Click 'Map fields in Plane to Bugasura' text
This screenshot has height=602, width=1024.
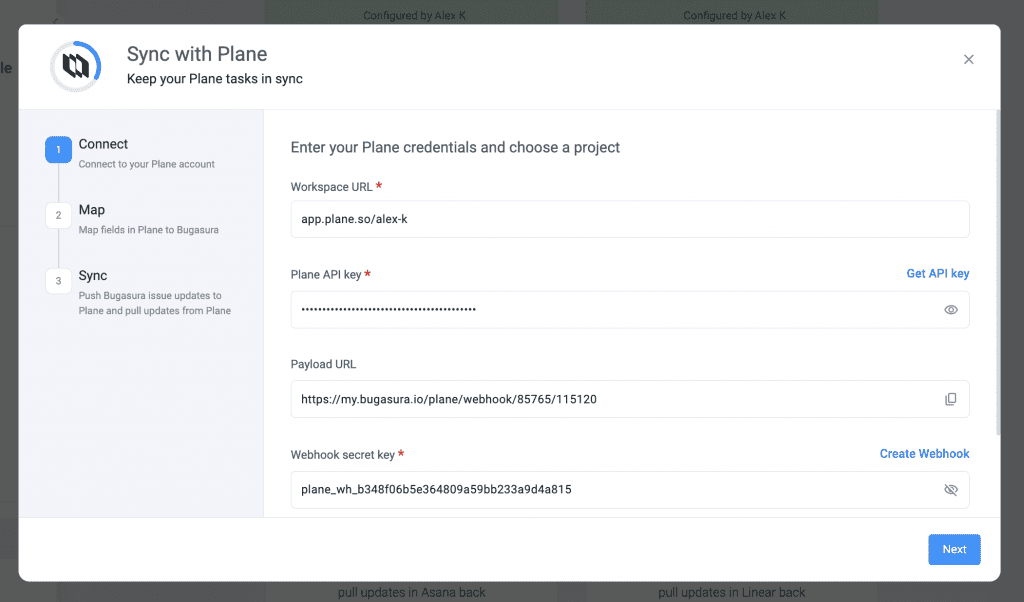tap(148, 230)
